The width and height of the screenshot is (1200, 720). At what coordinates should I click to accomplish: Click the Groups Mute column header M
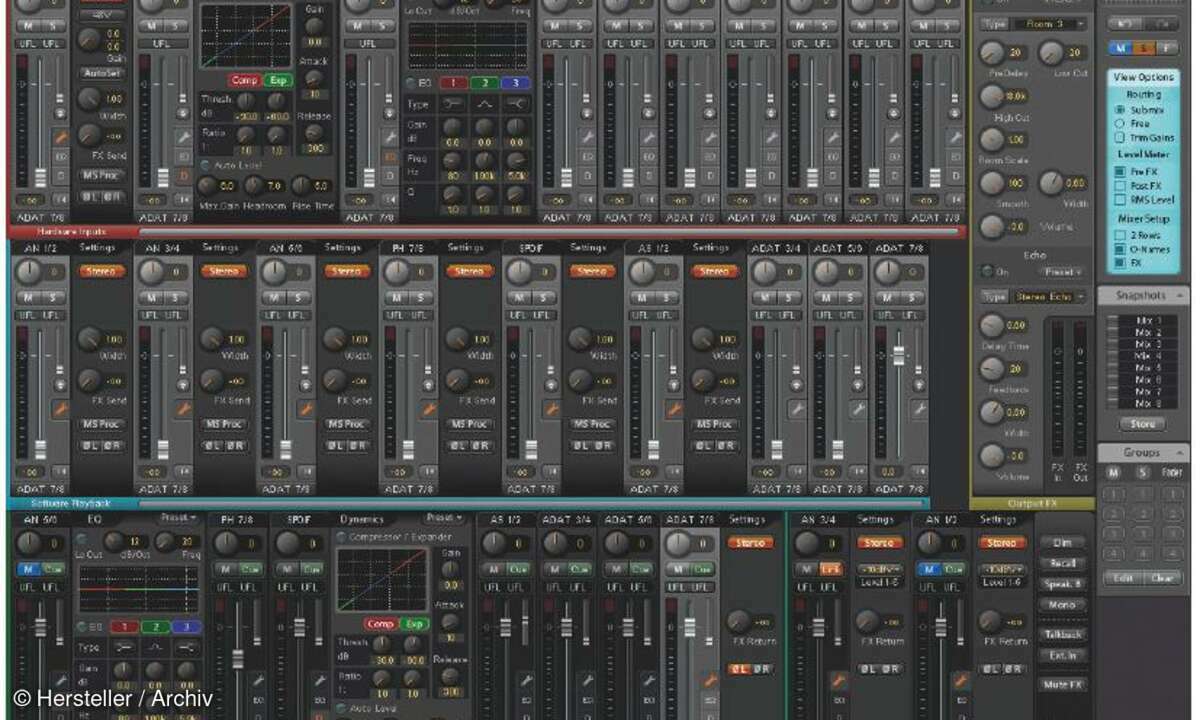[1113, 472]
